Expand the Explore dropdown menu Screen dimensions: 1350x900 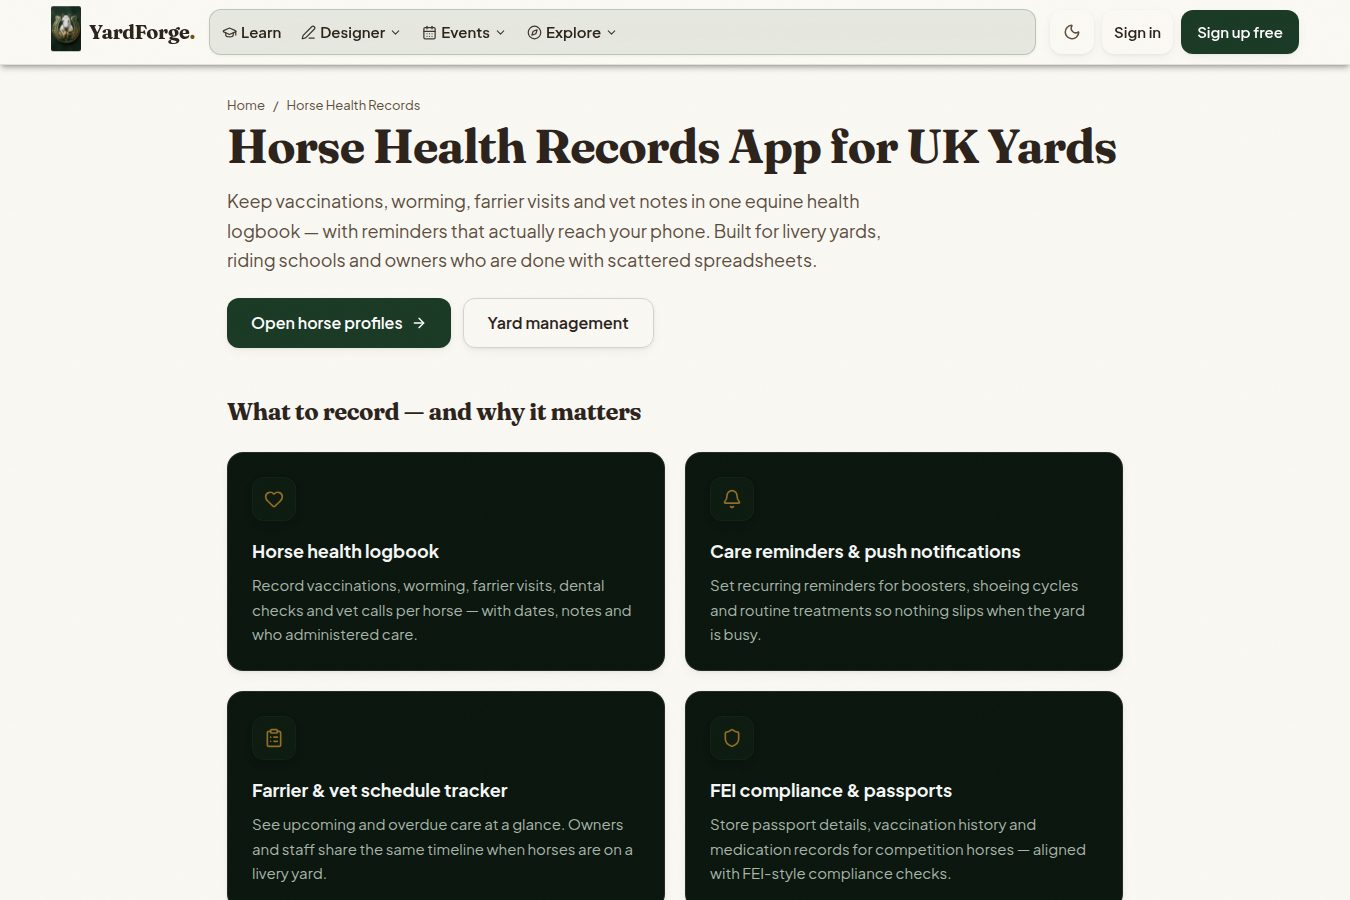(x=572, y=32)
